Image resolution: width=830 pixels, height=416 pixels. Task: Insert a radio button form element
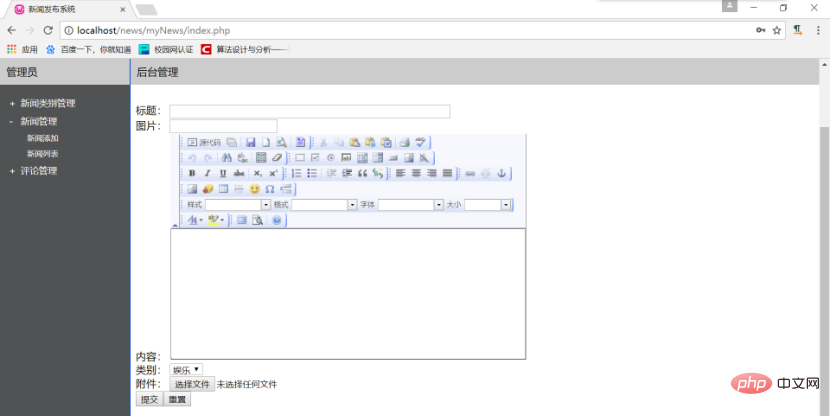click(331, 158)
